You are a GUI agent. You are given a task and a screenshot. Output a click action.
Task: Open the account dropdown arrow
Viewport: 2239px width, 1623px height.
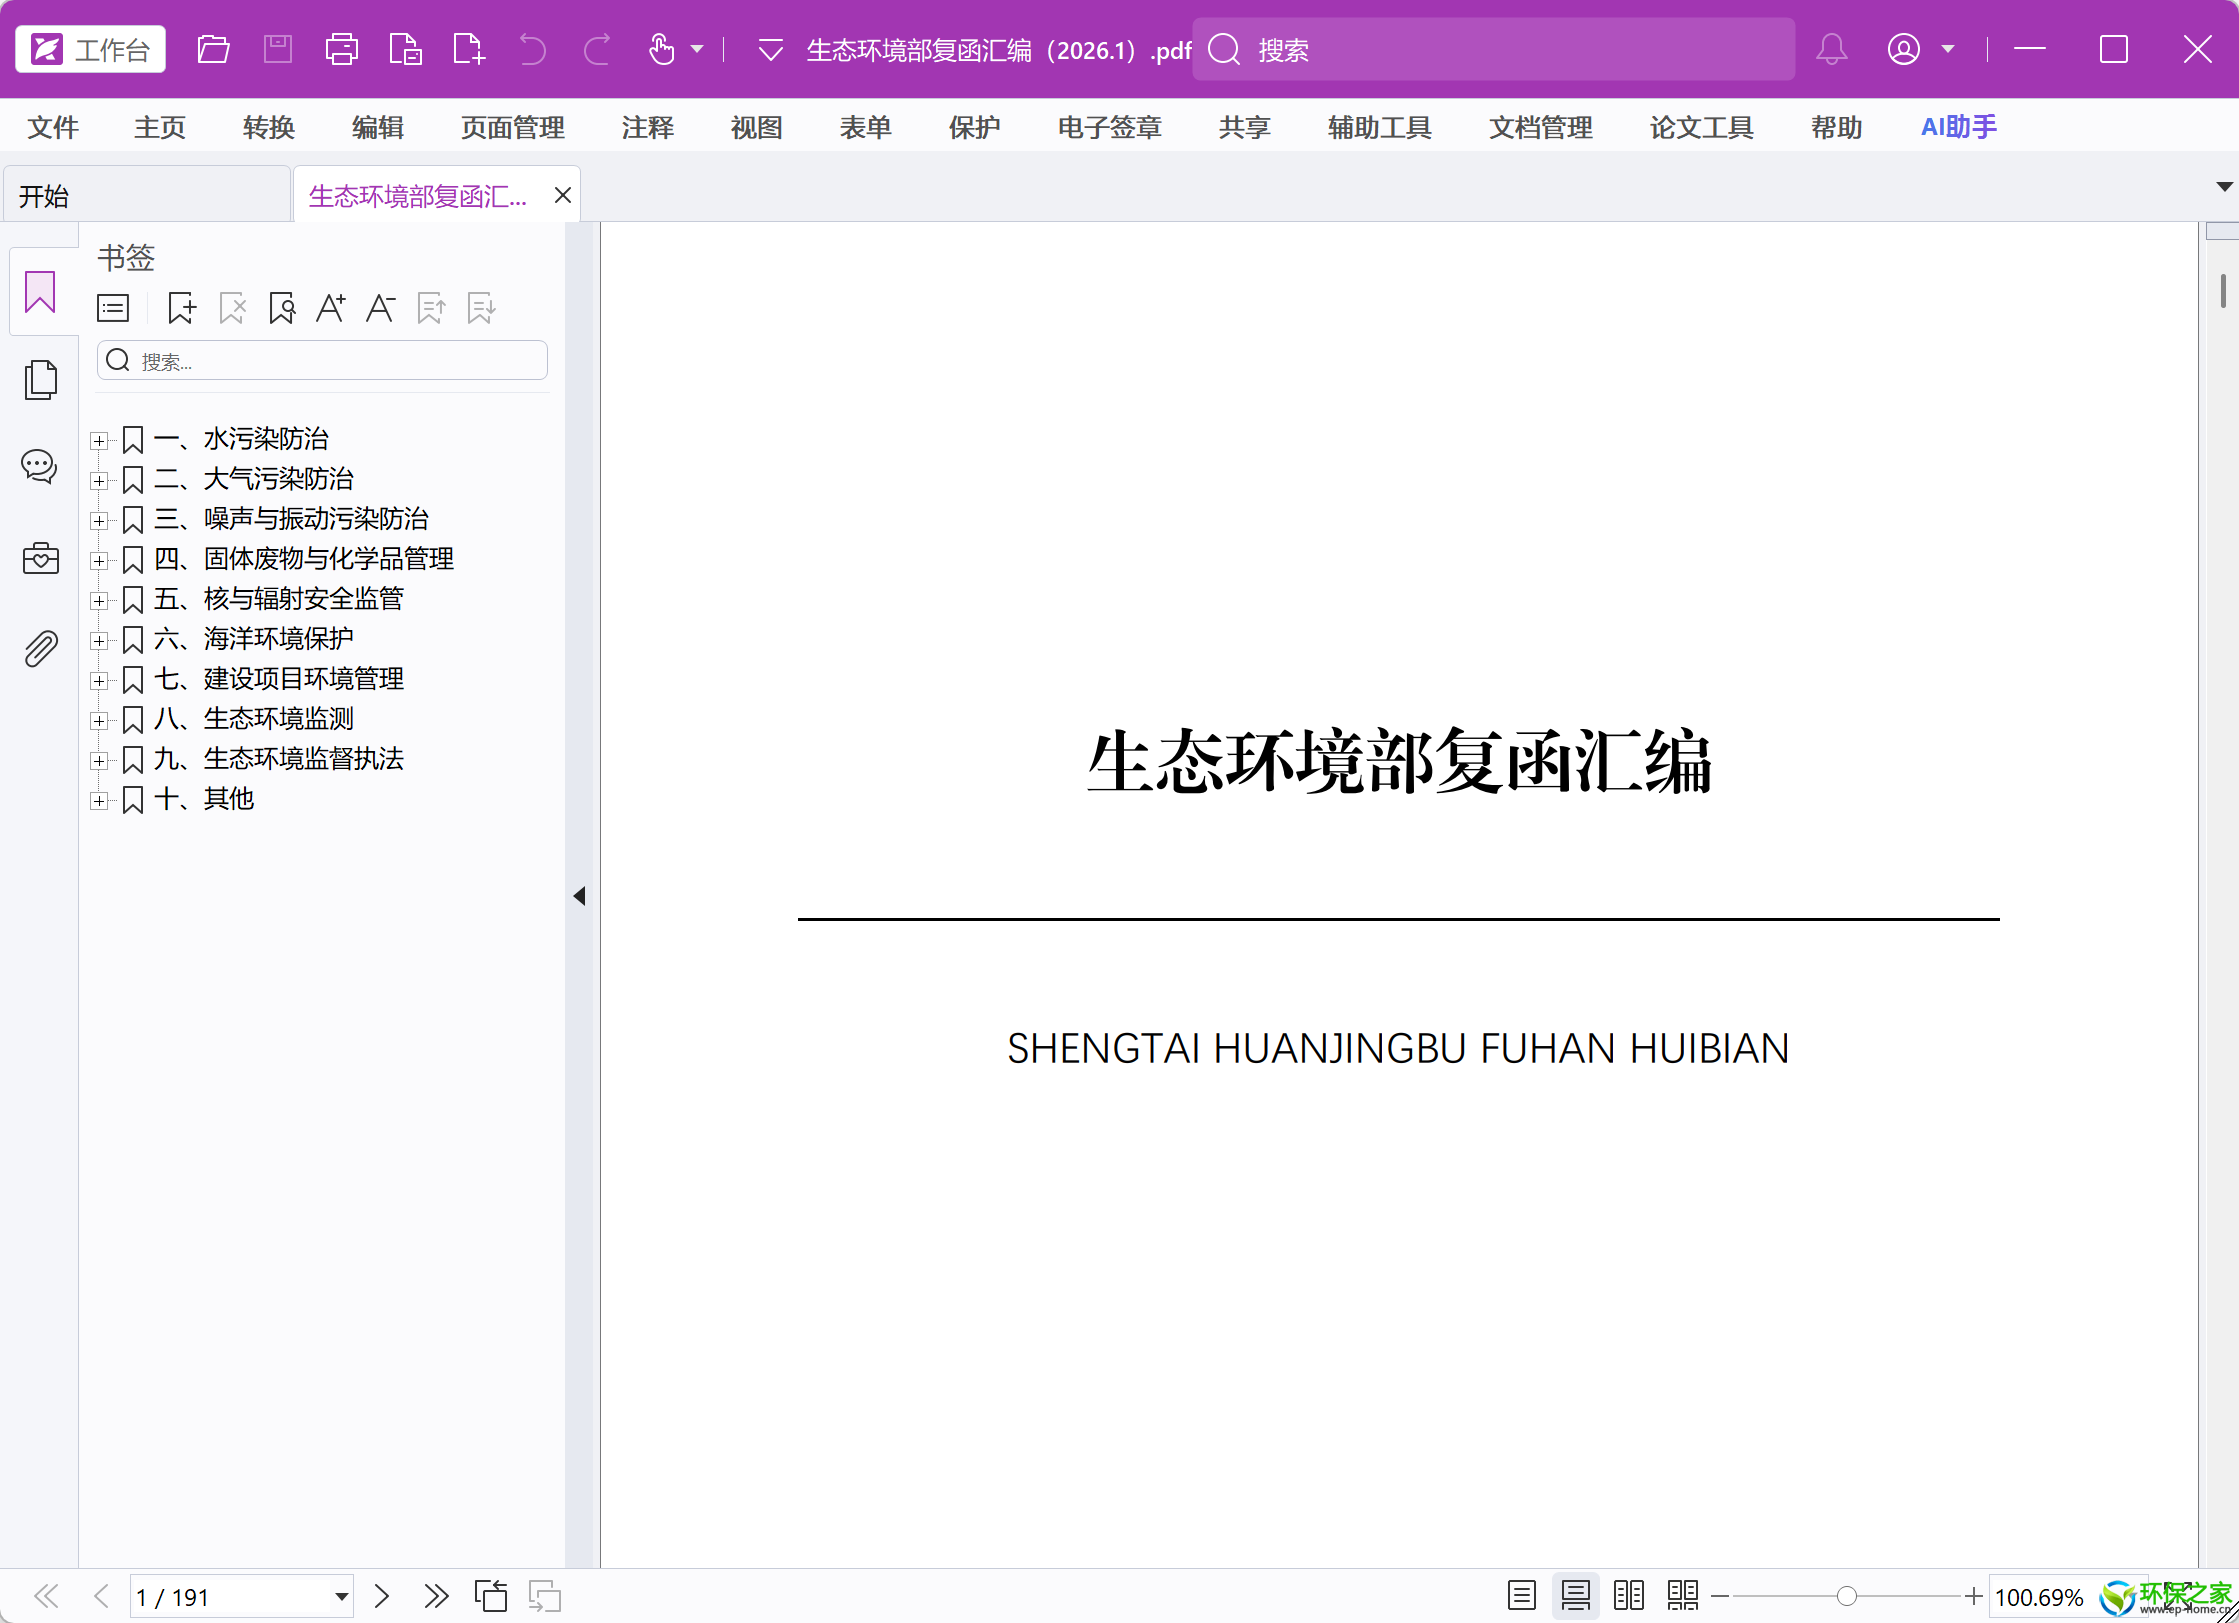tap(1947, 49)
